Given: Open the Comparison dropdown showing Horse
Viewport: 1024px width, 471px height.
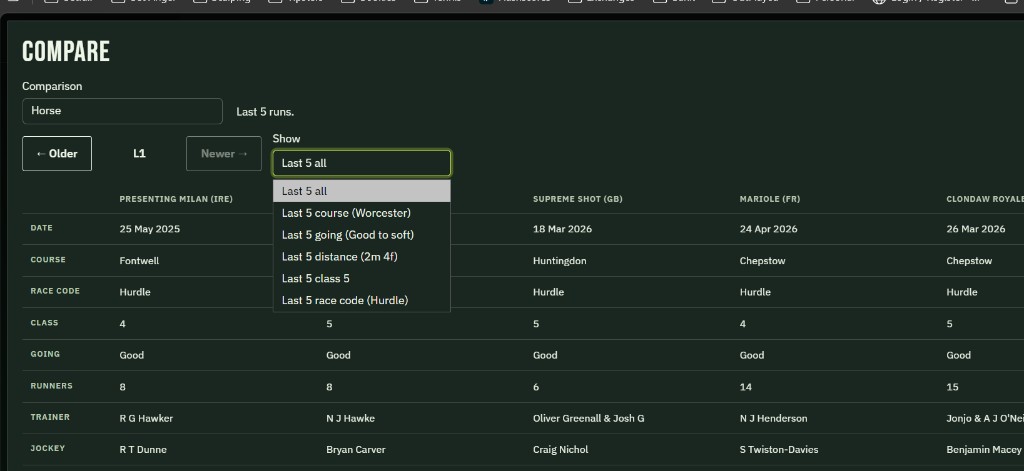Looking at the screenshot, I should [122, 111].
